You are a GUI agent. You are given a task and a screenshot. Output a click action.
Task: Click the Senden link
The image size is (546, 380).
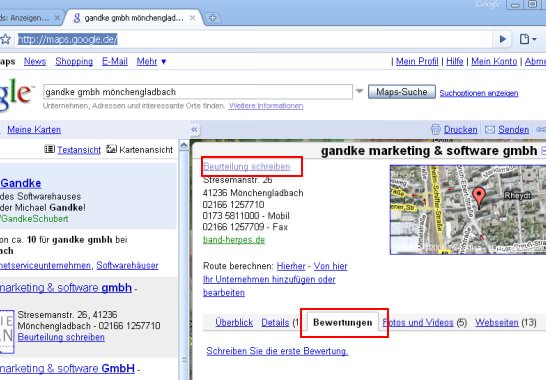point(514,130)
